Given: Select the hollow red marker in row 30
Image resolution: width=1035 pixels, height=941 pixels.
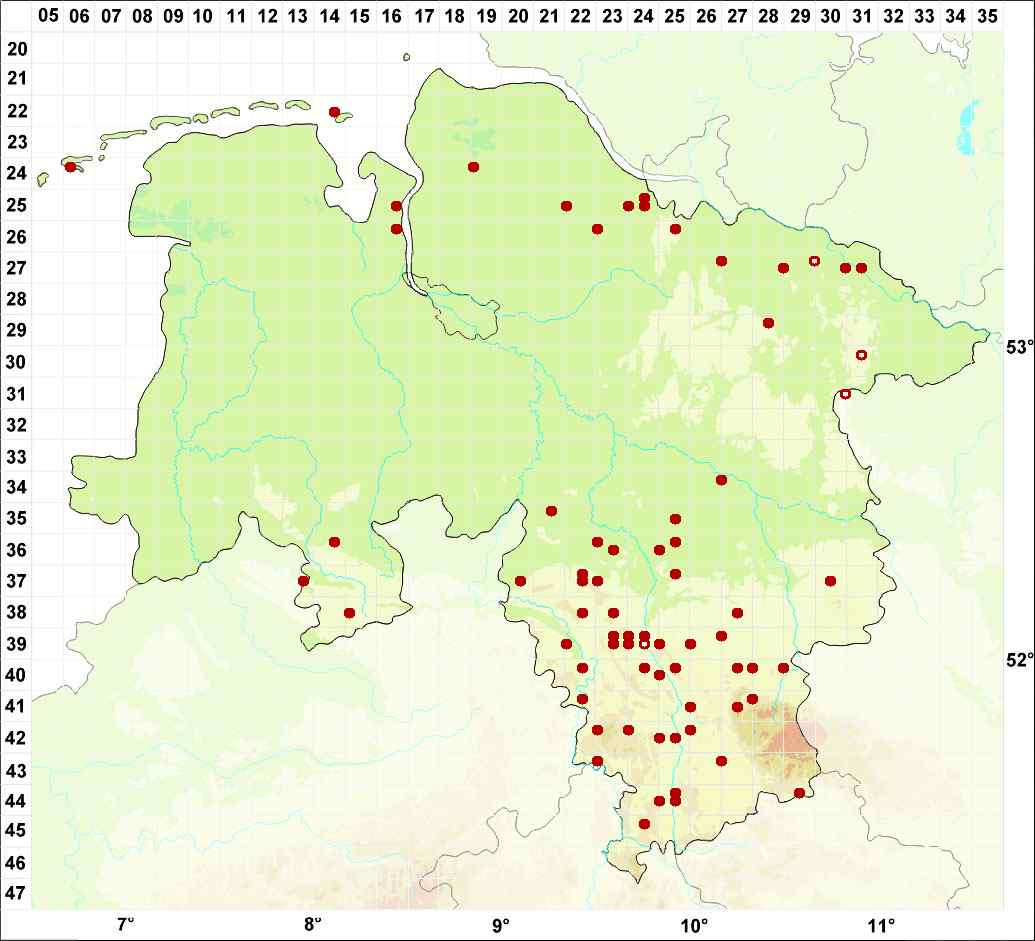Looking at the screenshot, I should click(x=861, y=355).
